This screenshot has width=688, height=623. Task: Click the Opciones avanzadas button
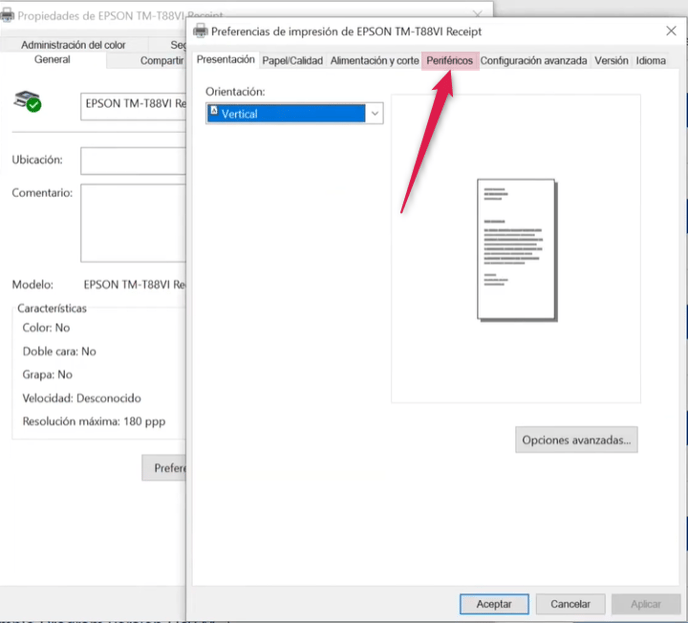pyautogui.click(x=576, y=440)
